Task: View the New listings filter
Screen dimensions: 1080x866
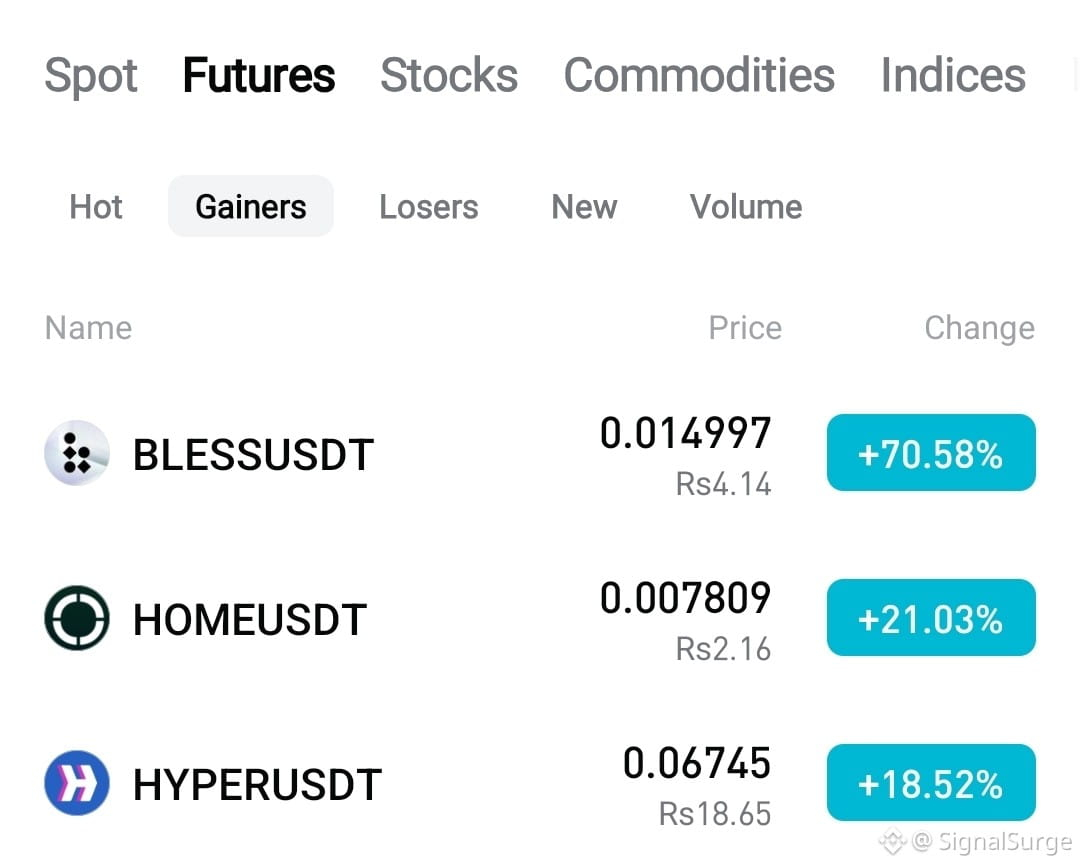Action: 584,207
